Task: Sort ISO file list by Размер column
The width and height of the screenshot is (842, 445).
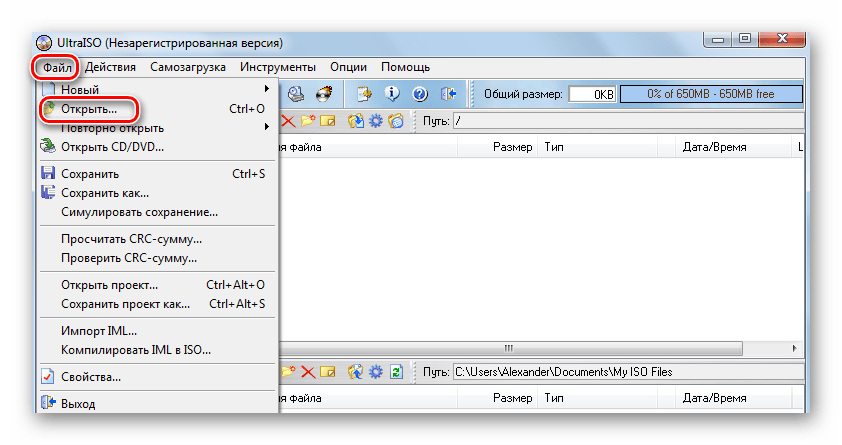Action: click(498, 147)
